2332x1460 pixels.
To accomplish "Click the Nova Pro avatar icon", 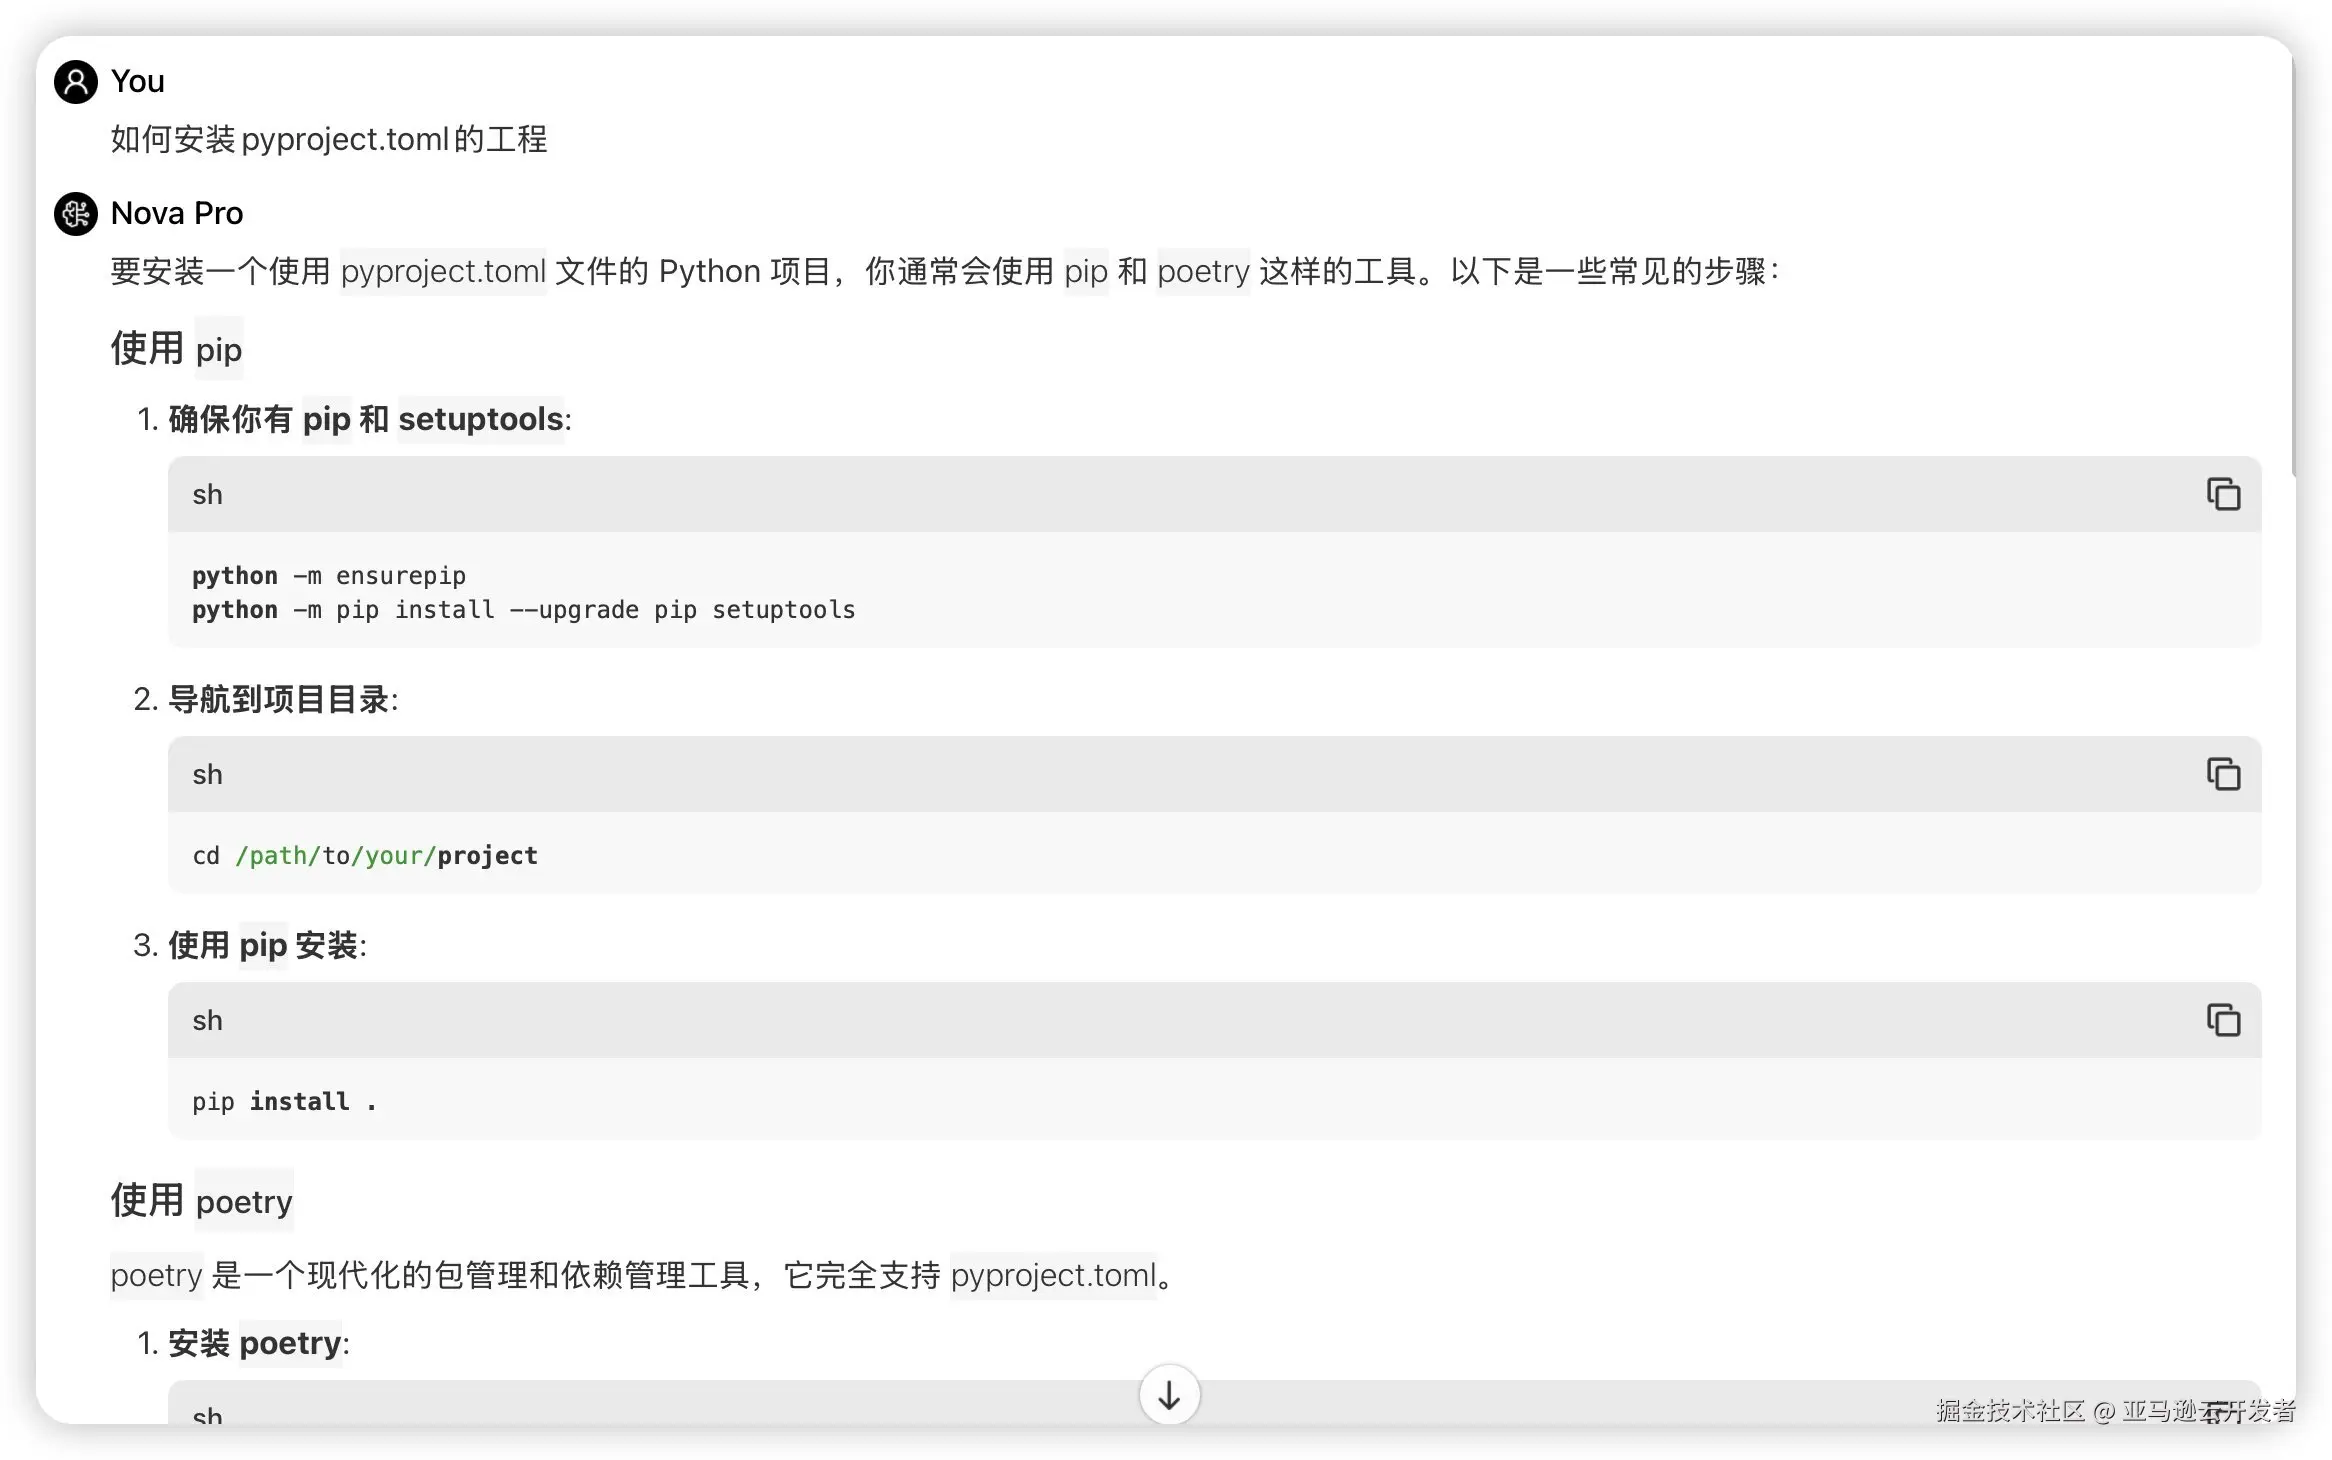I will [76, 214].
